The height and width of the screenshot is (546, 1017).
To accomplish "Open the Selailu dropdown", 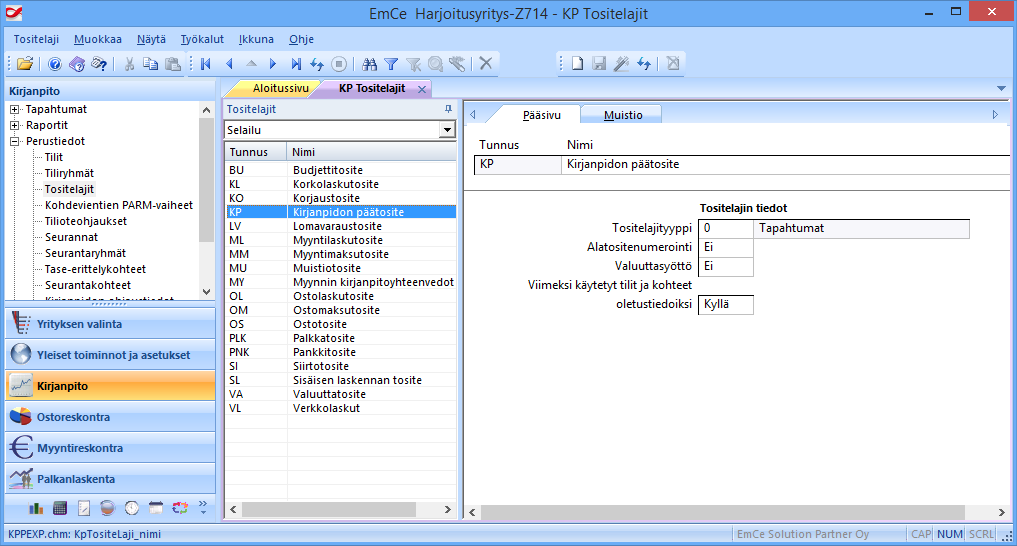I will pyautogui.click(x=447, y=130).
